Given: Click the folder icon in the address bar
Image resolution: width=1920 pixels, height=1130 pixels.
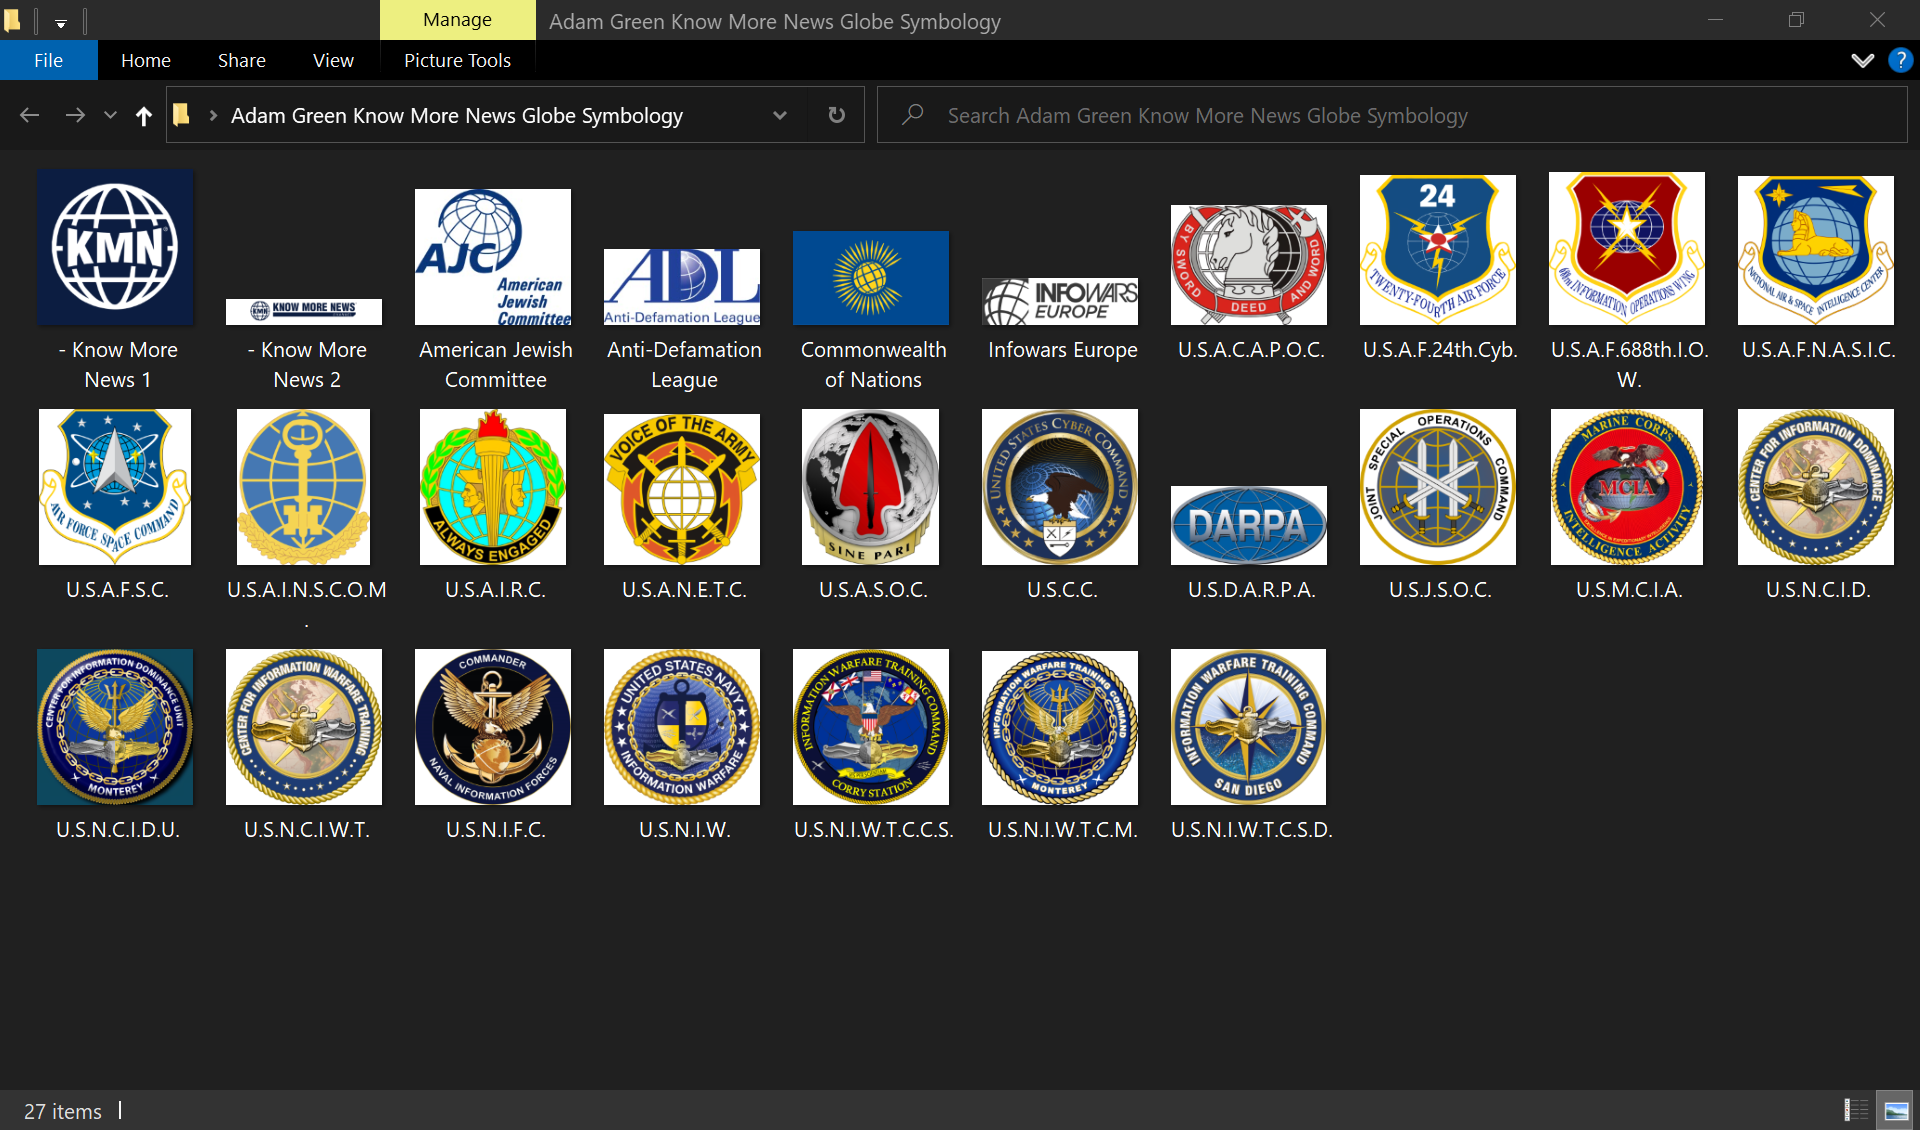Looking at the screenshot, I should pyautogui.click(x=181, y=115).
